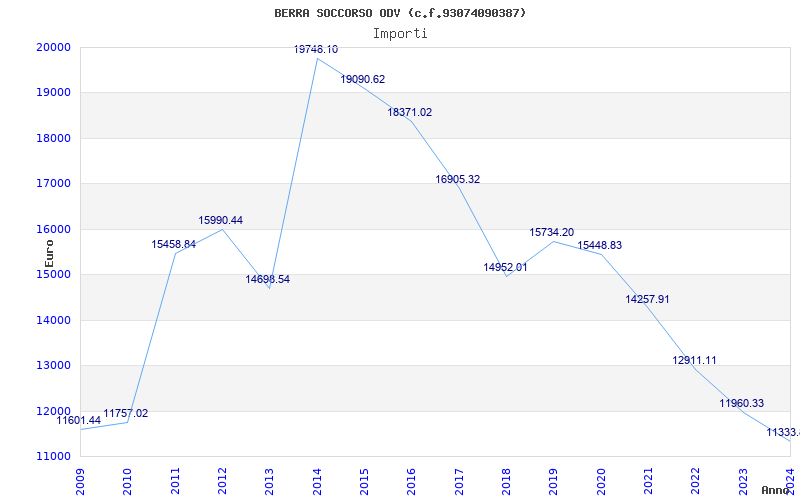Select the 16905.32 data label

(x=458, y=180)
